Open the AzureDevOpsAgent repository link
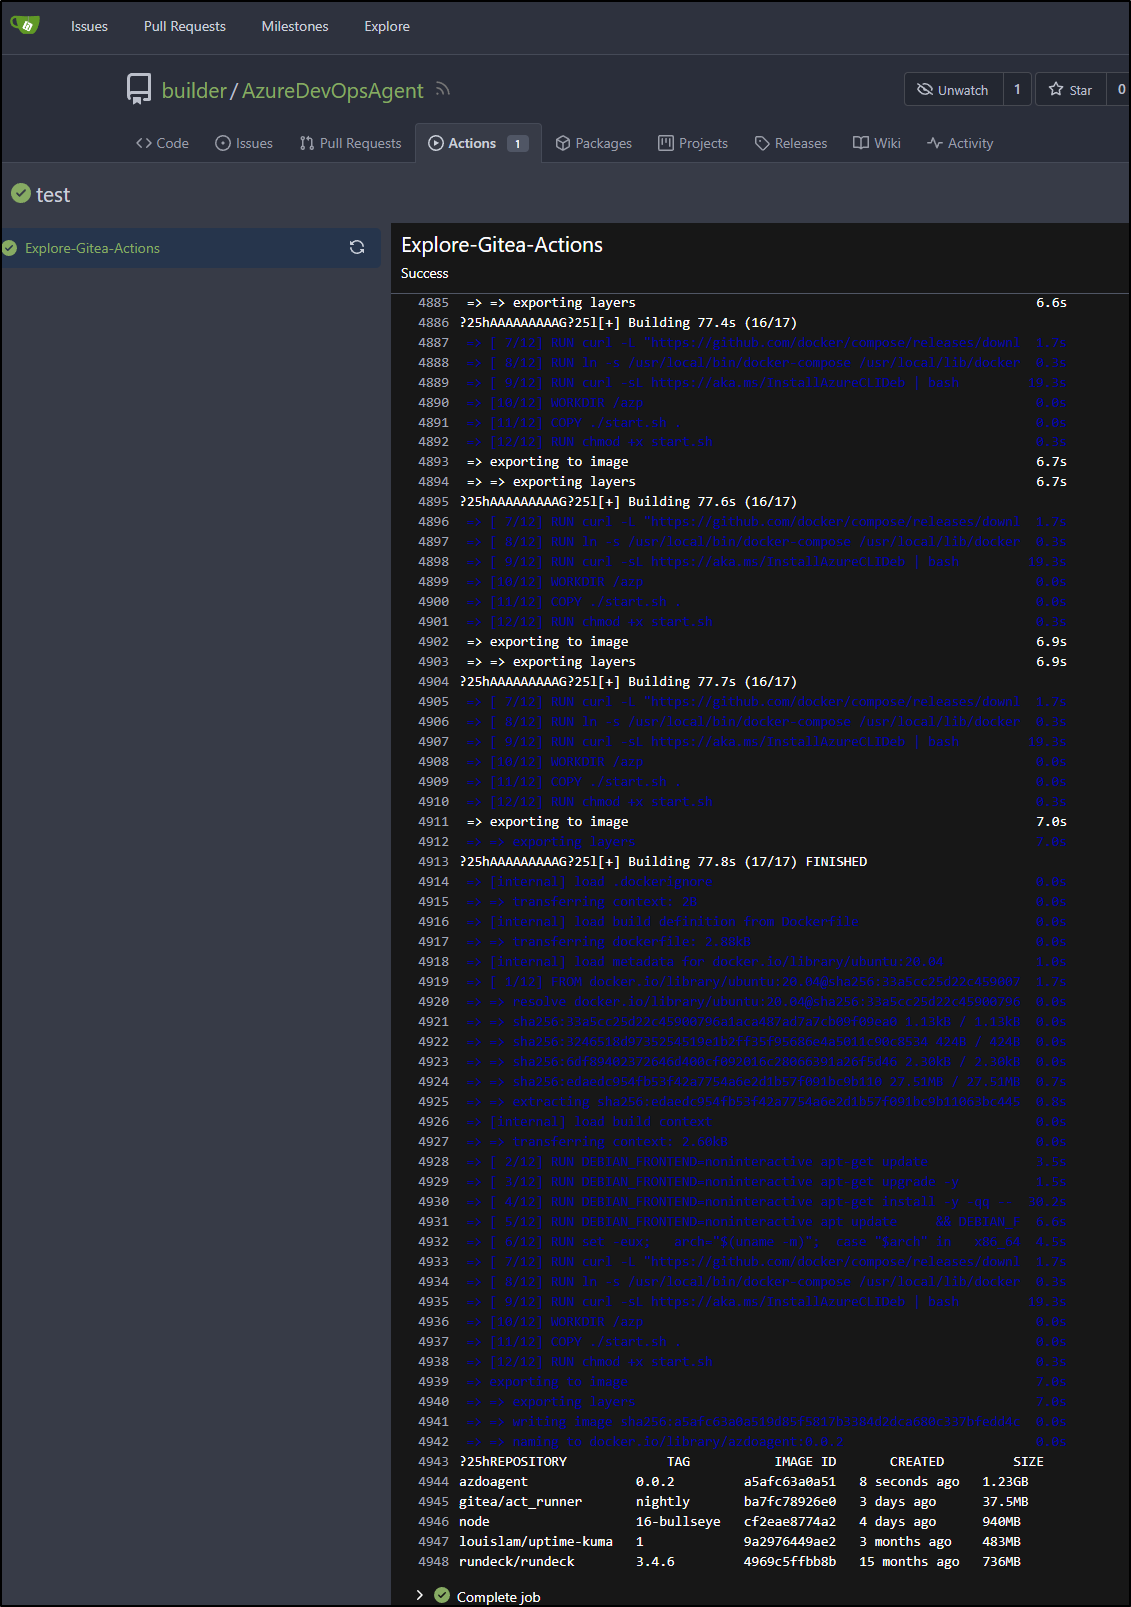Viewport: 1131px width, 1607px height. 333,91
